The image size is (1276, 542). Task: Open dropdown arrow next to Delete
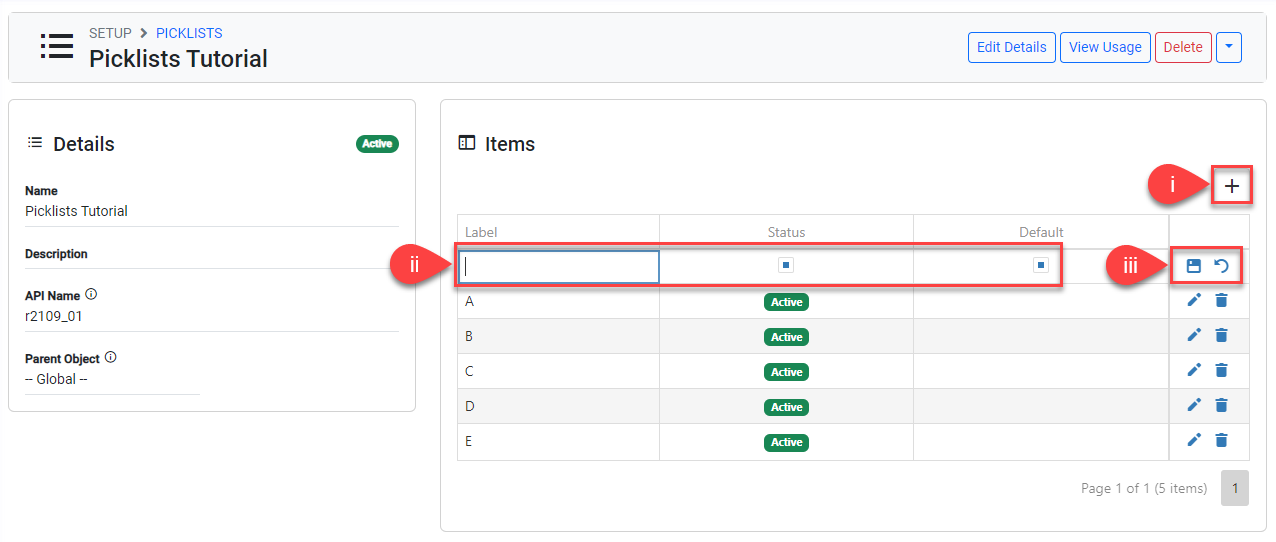tap(1229, 47)
